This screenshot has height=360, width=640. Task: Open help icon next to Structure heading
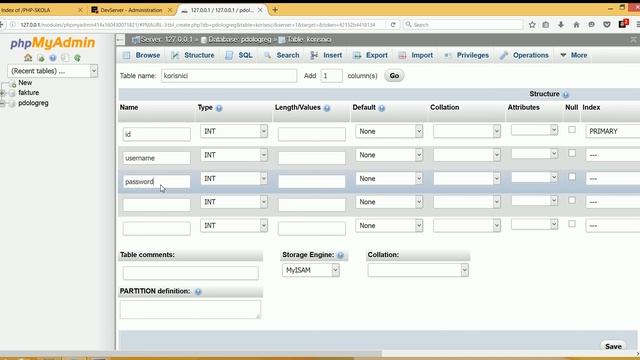[565, 95]
